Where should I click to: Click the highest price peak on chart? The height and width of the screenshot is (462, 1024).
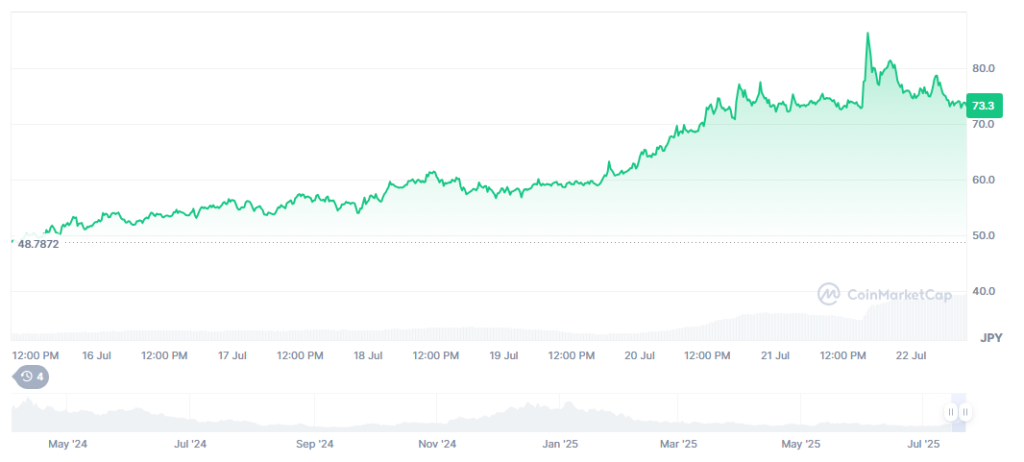coord(867,34)
